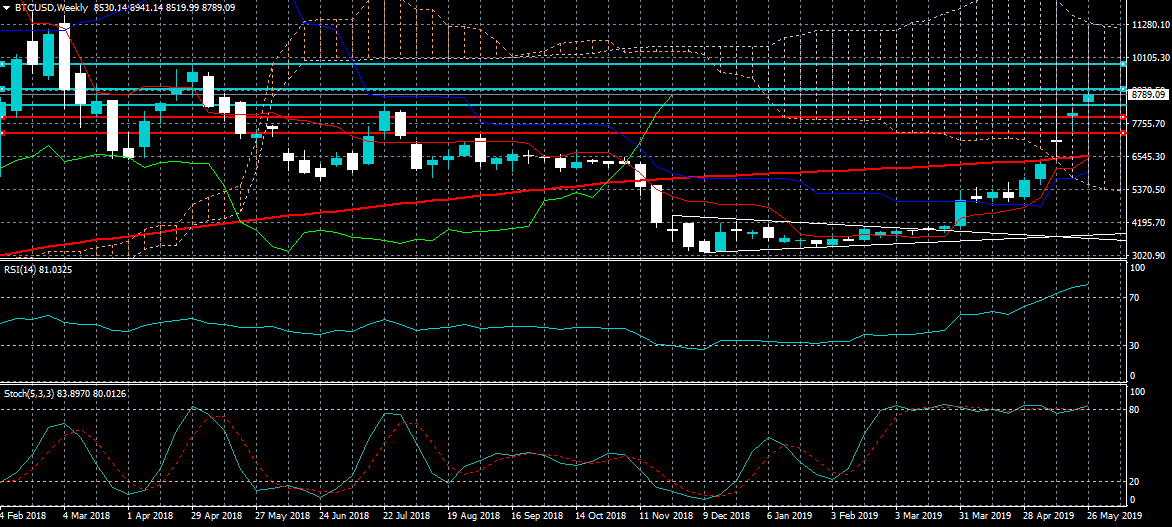Screen dimensions: 1172x527
Task: Click the 3 Feb 2019 date label
Action: coord(854,516)
